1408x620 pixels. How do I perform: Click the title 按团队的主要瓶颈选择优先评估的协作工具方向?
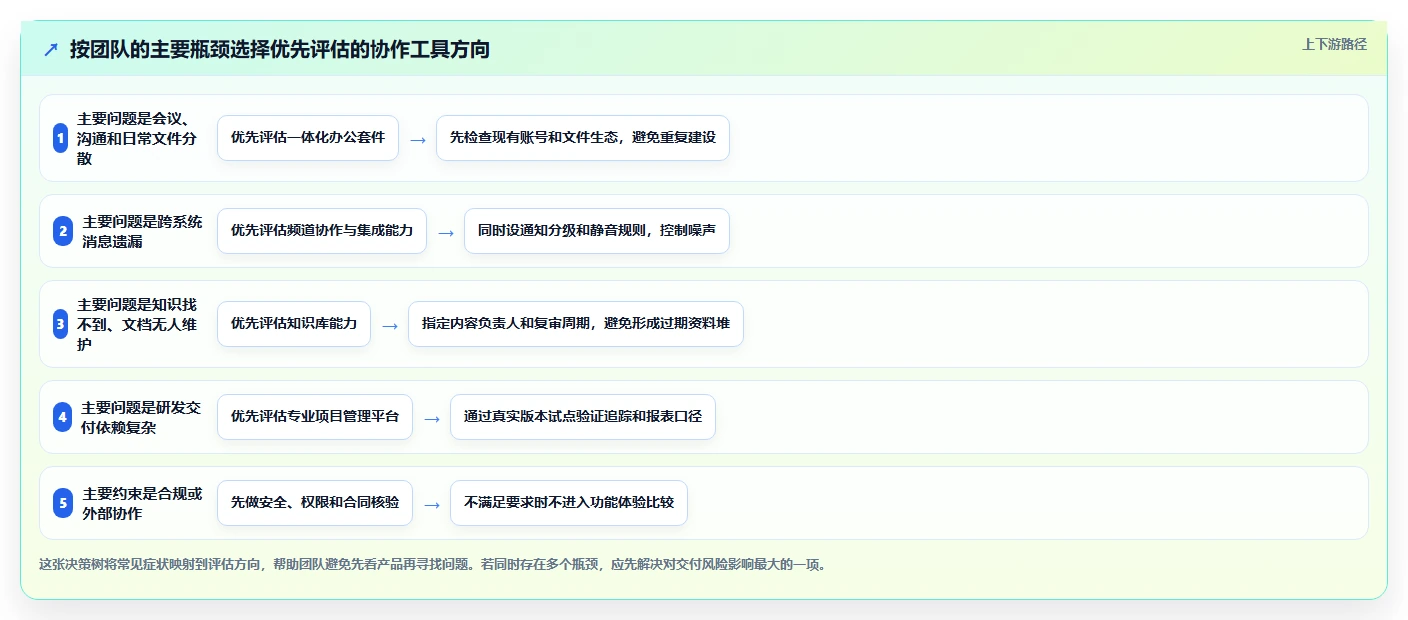280,49
